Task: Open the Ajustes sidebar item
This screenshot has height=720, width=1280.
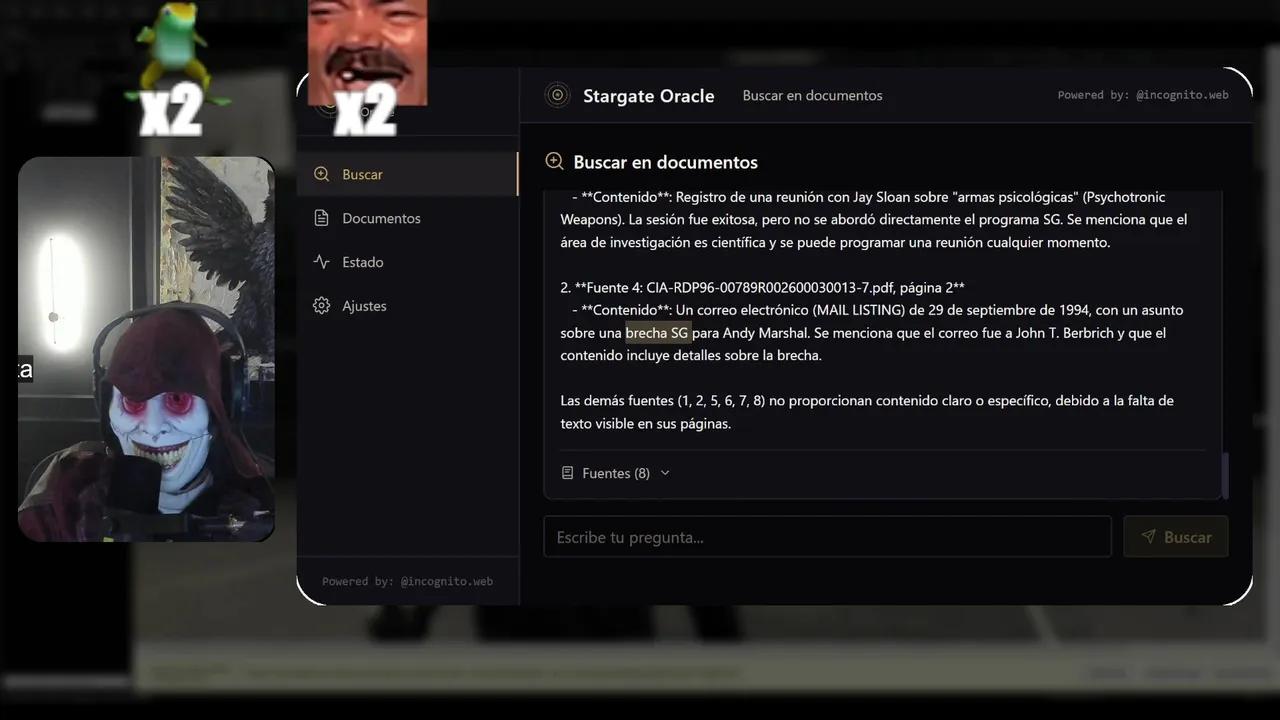Action: (408, 306)
